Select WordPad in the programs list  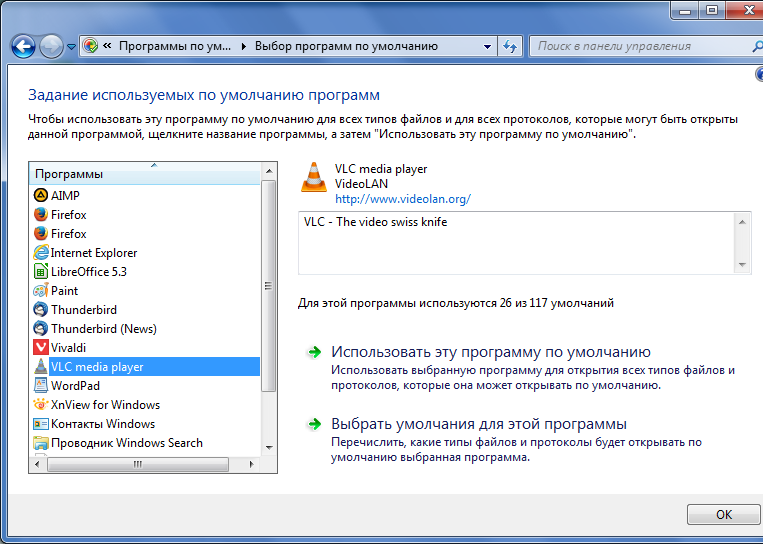pos(75,385)
